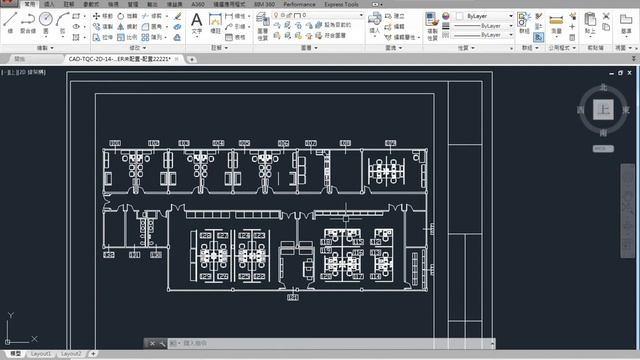Expand the Draw panel flyout
The height and width of the screenshot is (360, 640).
pyautogui.click(x=45, y=48)
